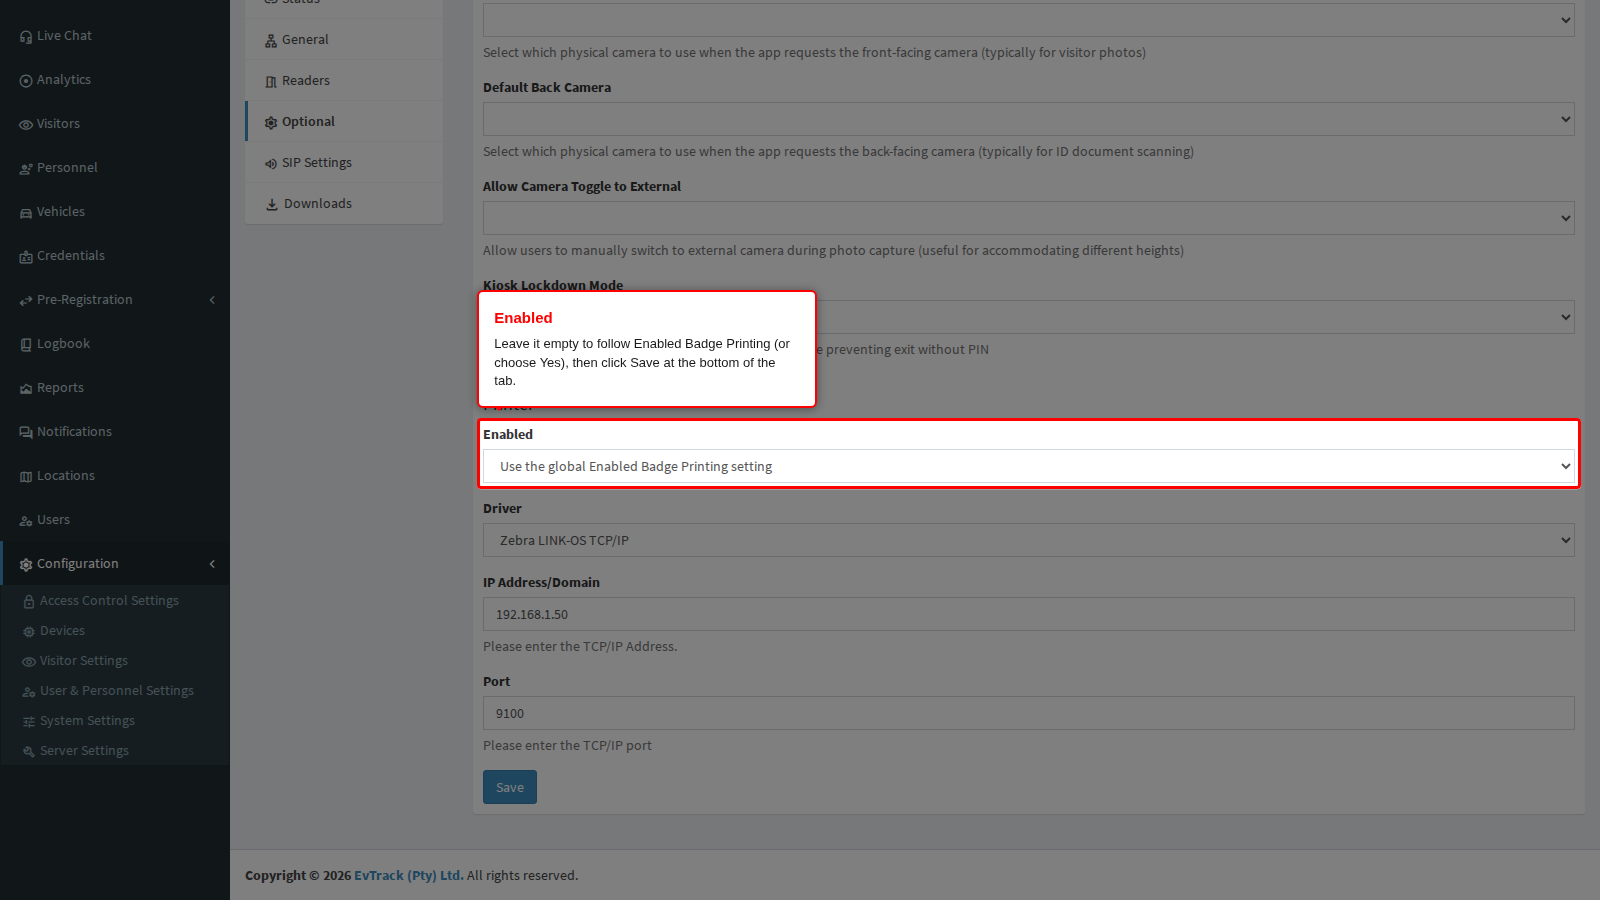This screenshot has height=900, width=1600.
Task: Click the Logbook icon
Action: click(x=26, y=345)
